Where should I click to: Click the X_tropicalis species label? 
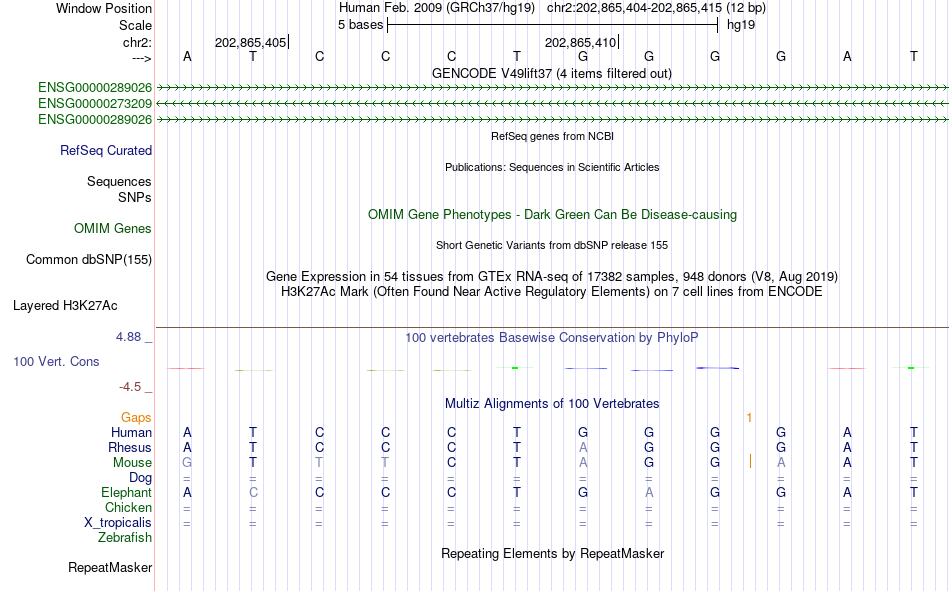tap(118, 523)
